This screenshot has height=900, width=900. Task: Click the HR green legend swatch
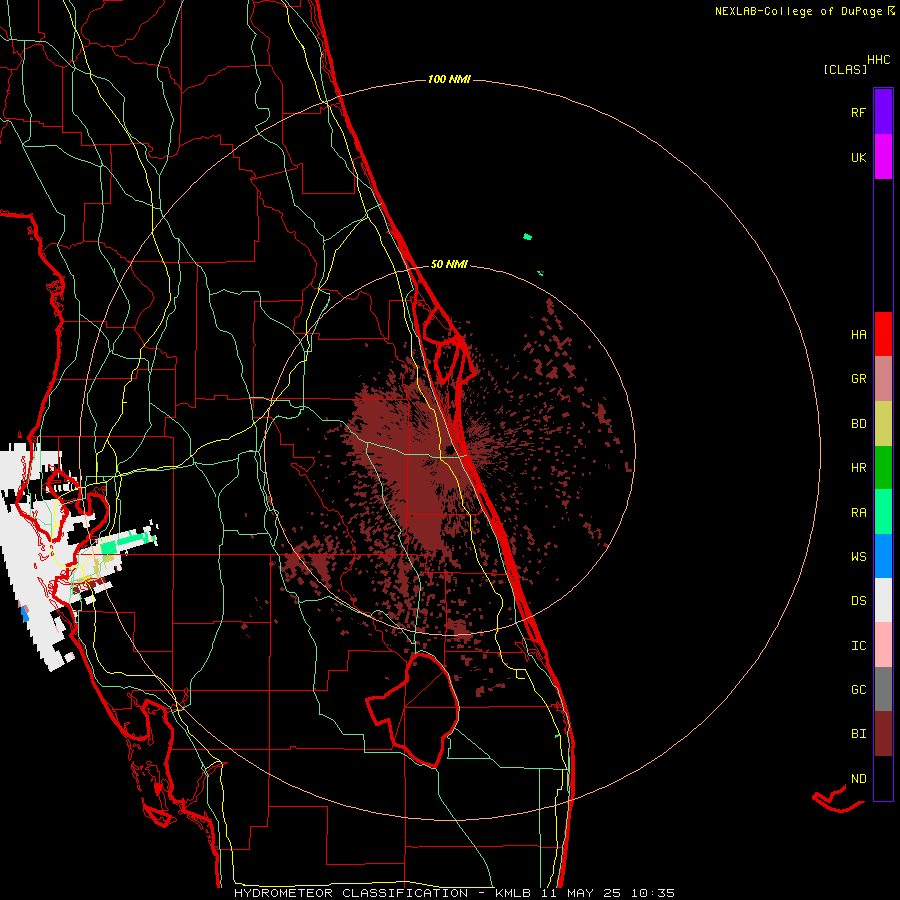(883, 468)
